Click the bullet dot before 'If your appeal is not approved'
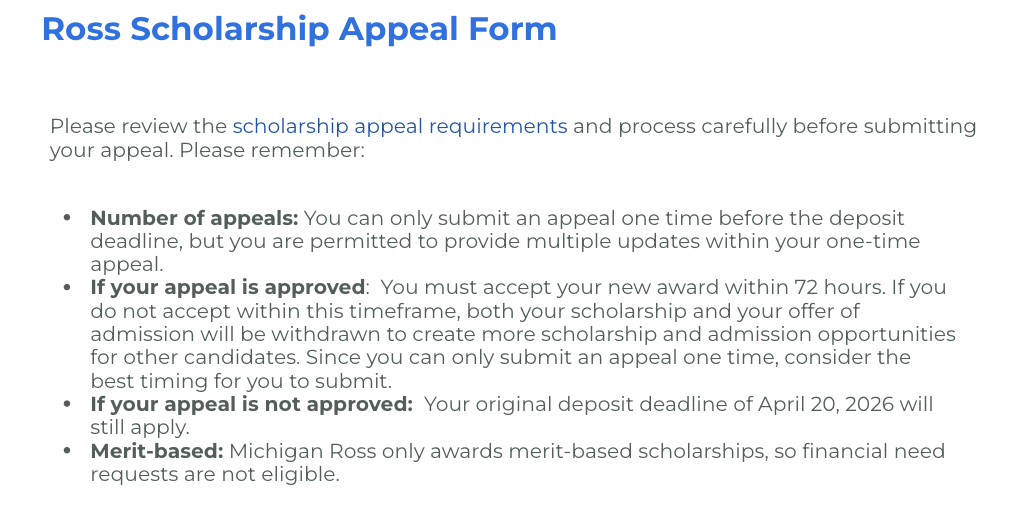Image resolution: width=1012 pixels, height=506 pixels. [67, 404]
